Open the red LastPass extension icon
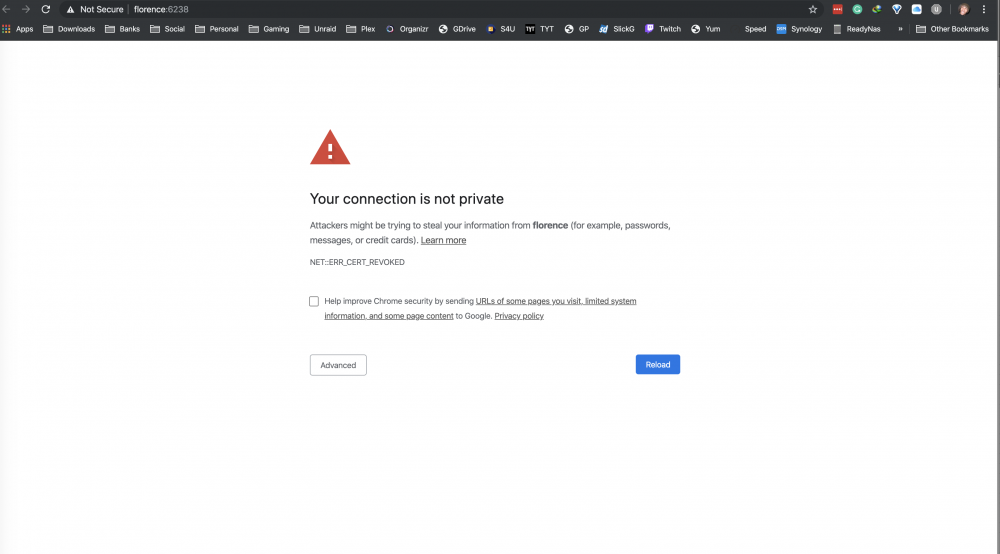 coord(837,10)
